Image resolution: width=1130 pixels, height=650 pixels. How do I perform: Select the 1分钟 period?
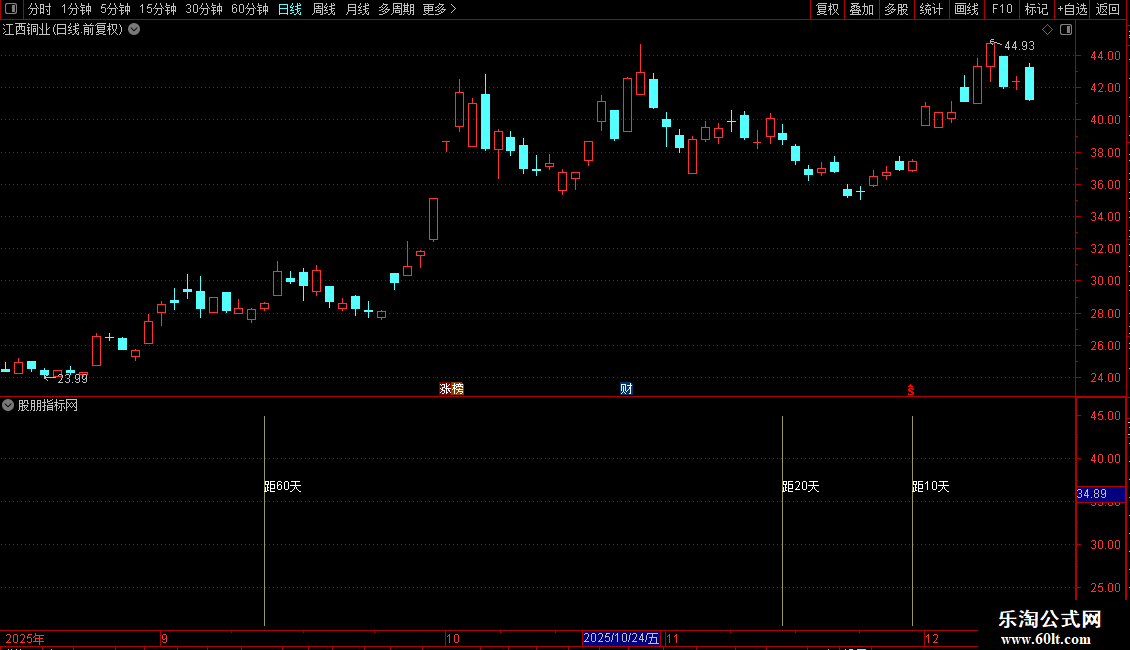[76, 9]
